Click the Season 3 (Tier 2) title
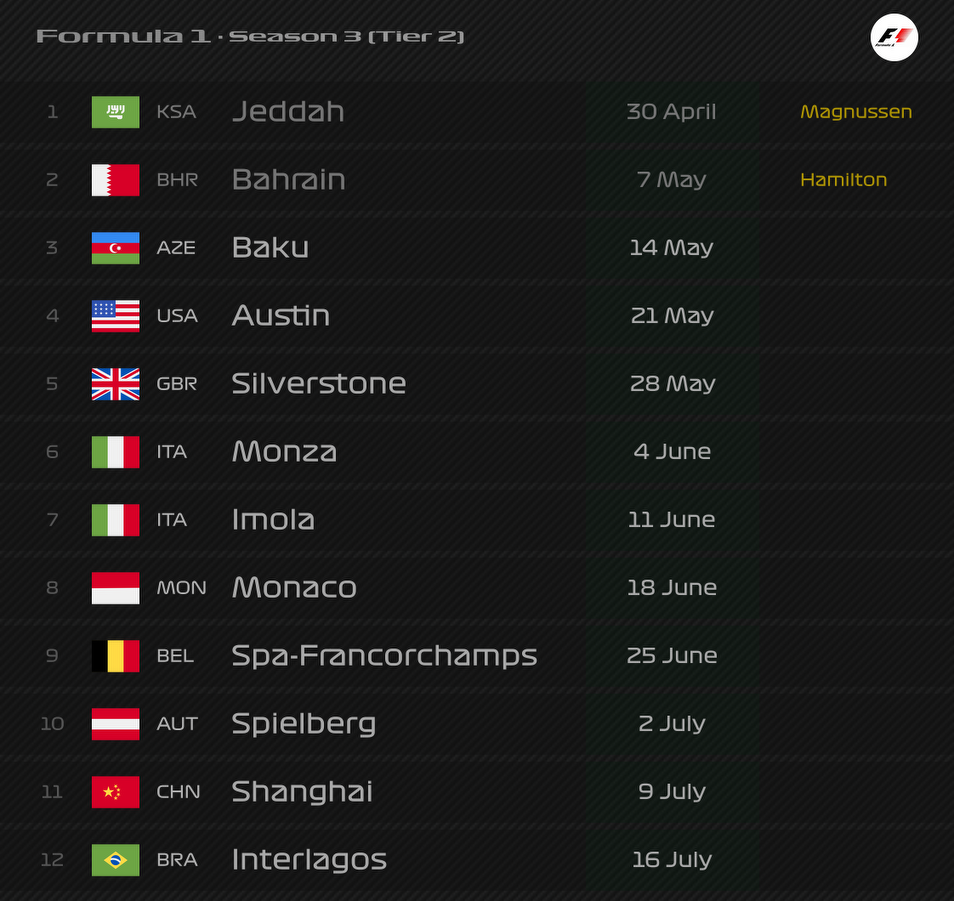Screen dimensions: 954x901 click(x=346, y=37)
